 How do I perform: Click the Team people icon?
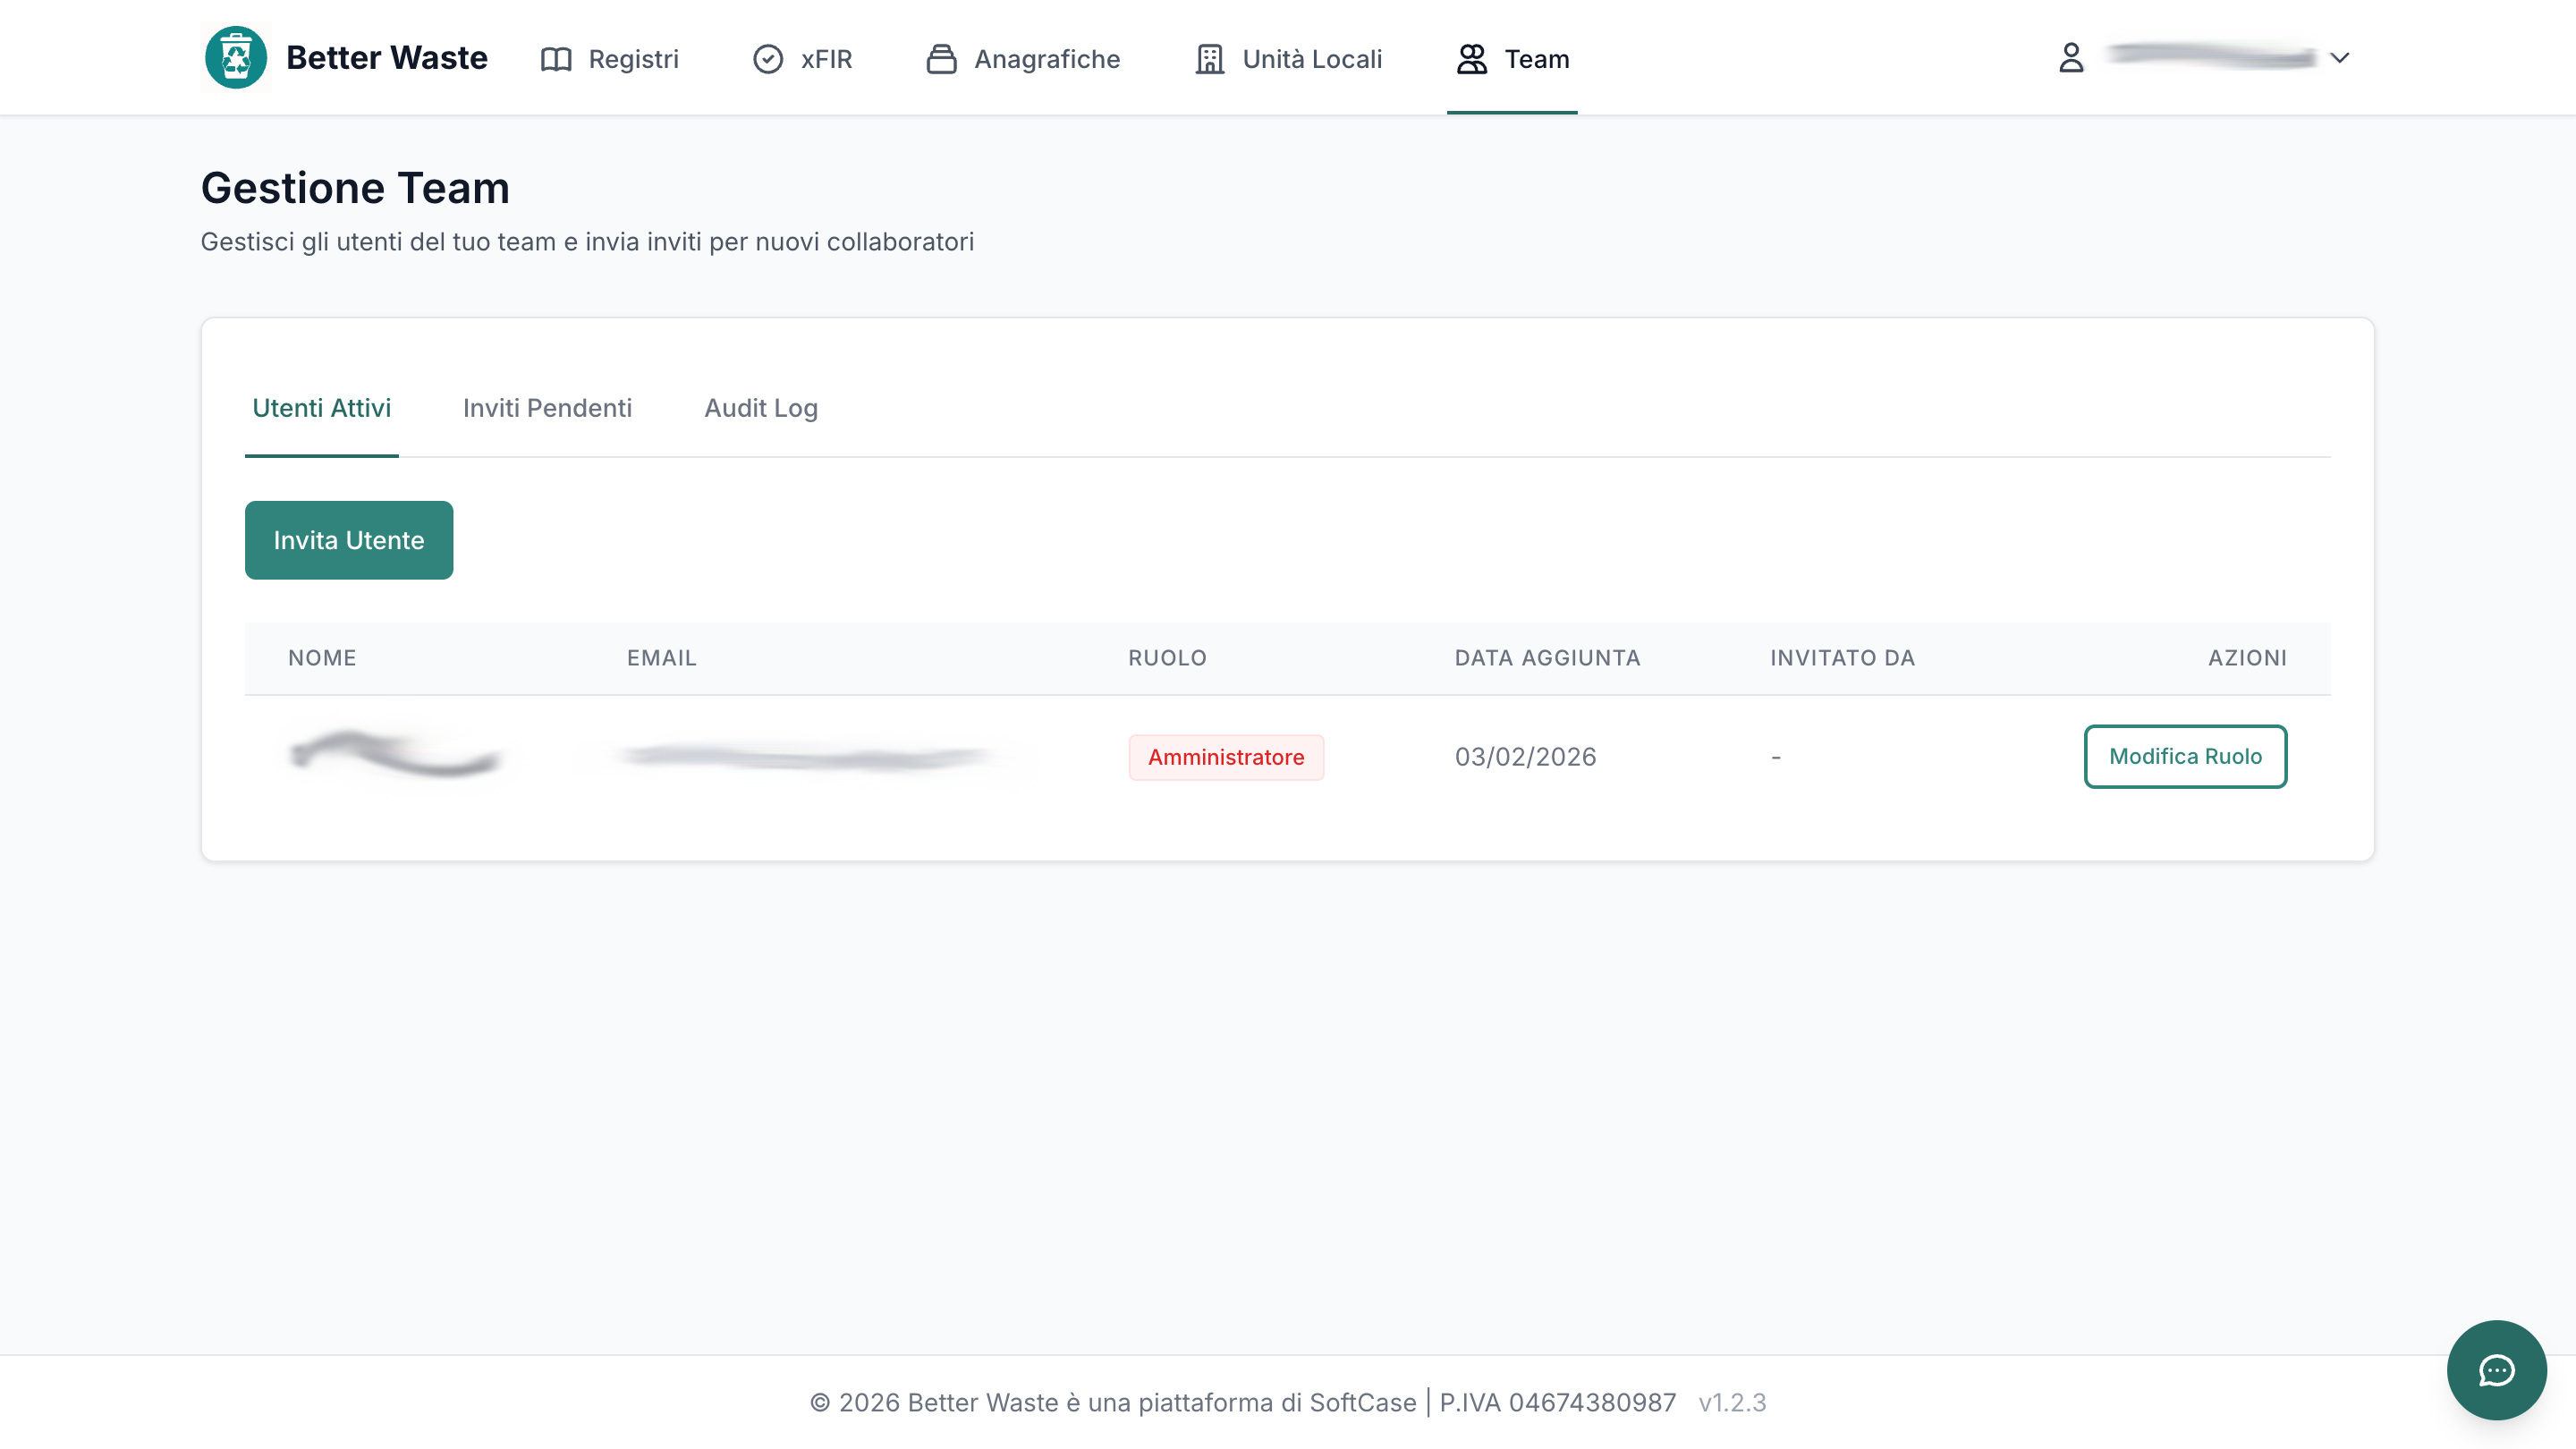click(x=1472, y=59)
